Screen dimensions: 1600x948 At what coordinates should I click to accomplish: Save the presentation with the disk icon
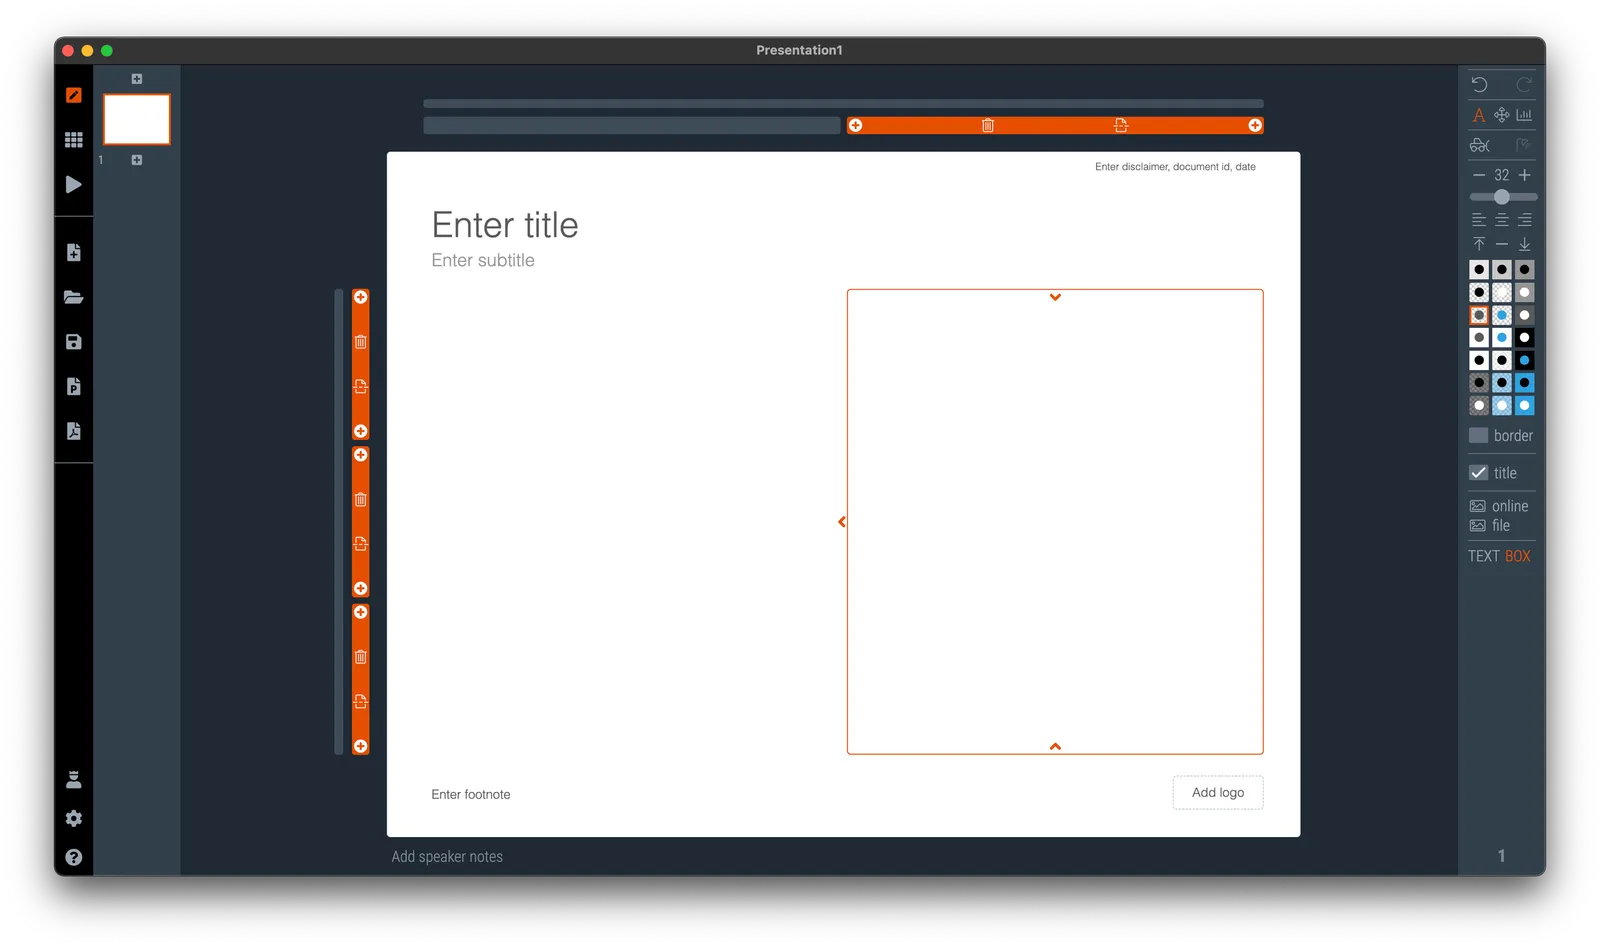pyautogui.click(x=73, y=342)
